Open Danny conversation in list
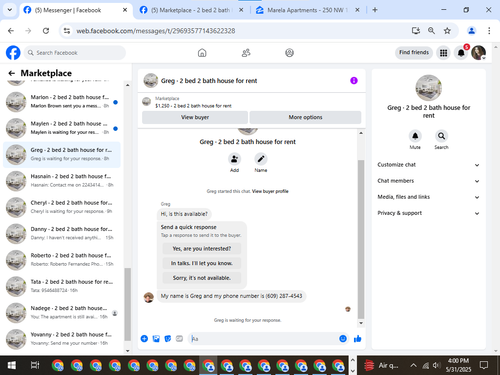Screen dimensions: 500x375 [62, 233]
